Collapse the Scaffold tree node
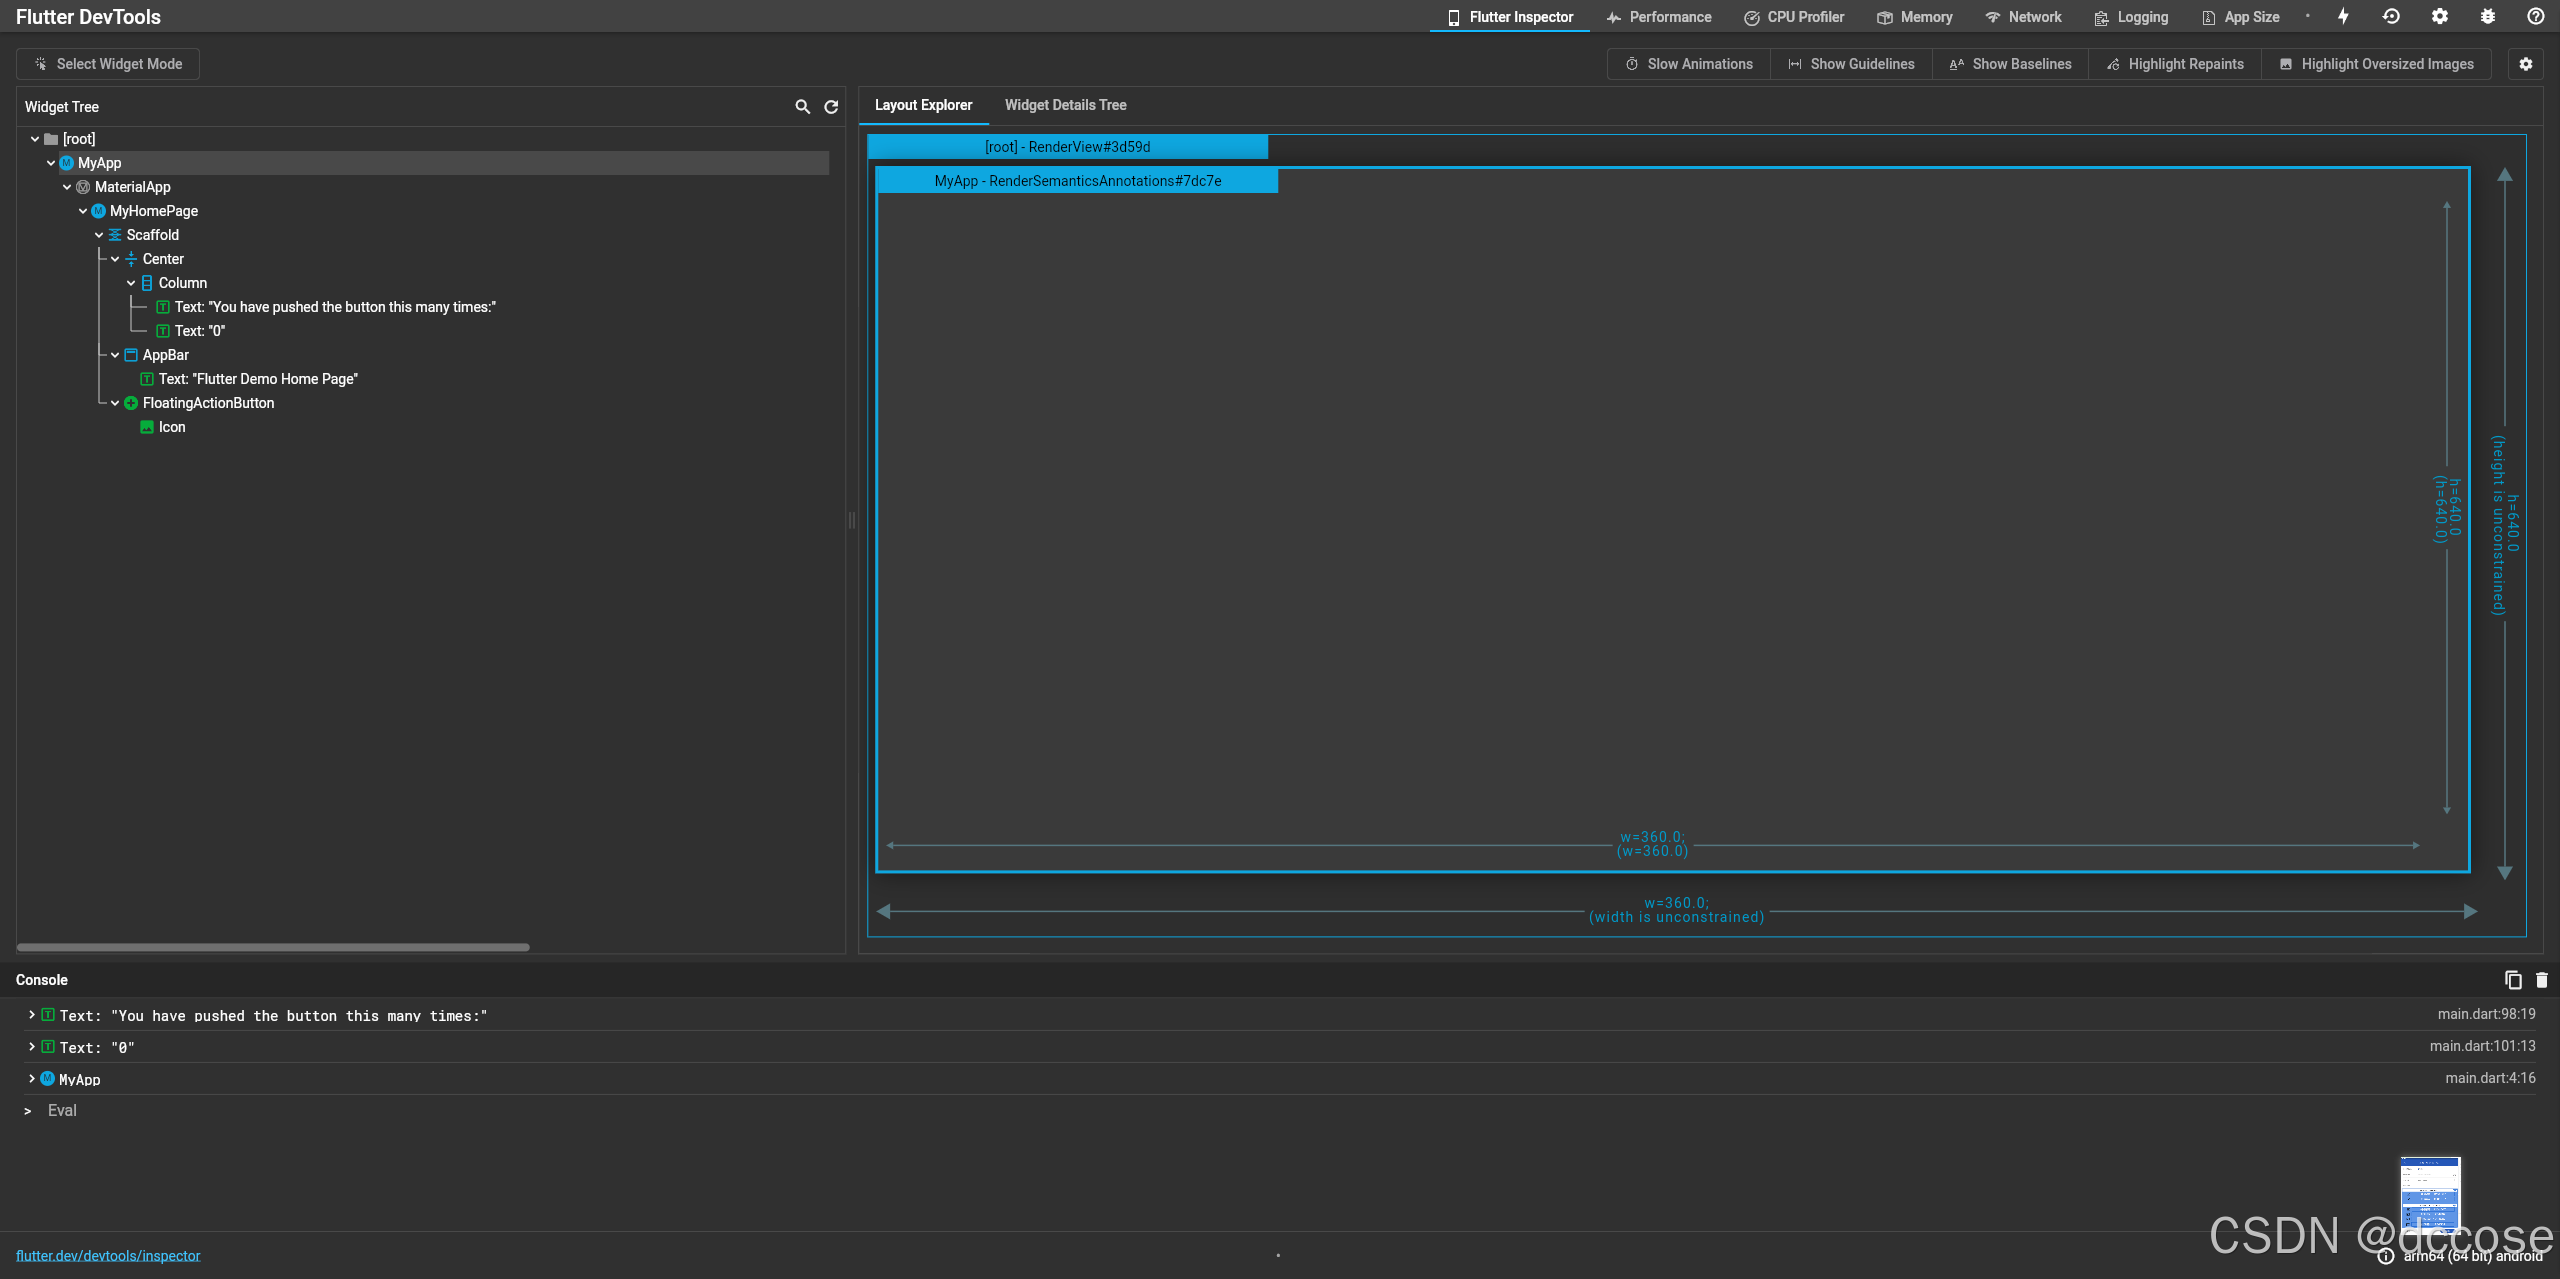The width and height of the screenshot is (2560, 1279). [99, 235]
